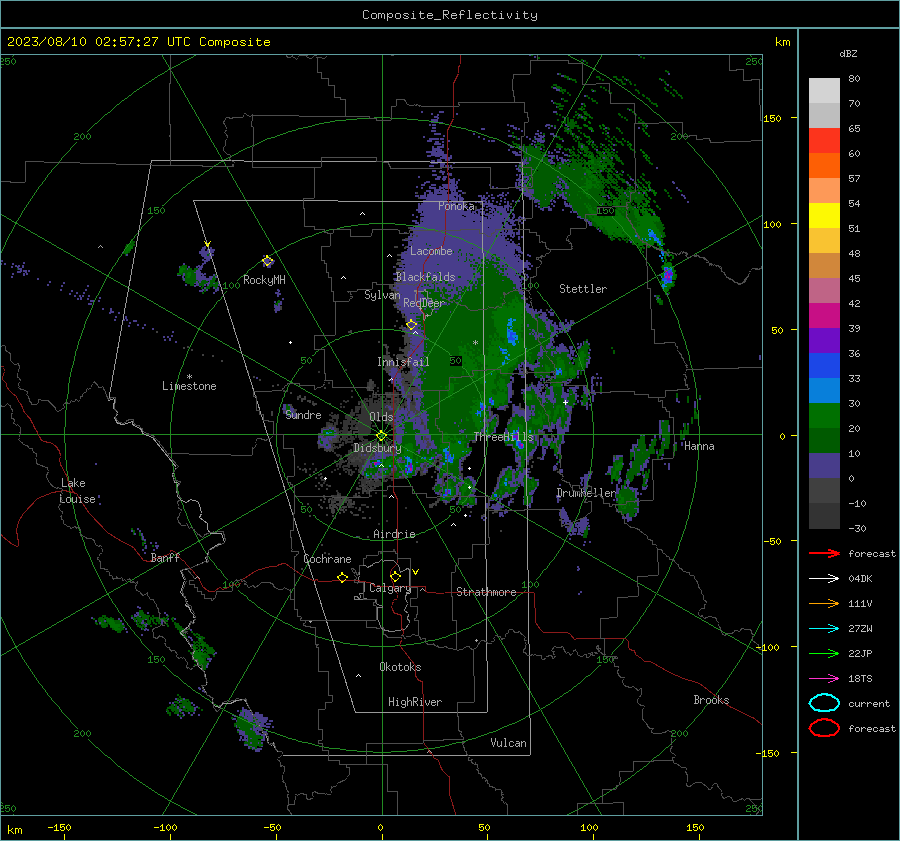Image resolution: width=900 pixels, height=841 pixels.
Task: Click the red forecast arrow in legend
Action: point(824,553)
